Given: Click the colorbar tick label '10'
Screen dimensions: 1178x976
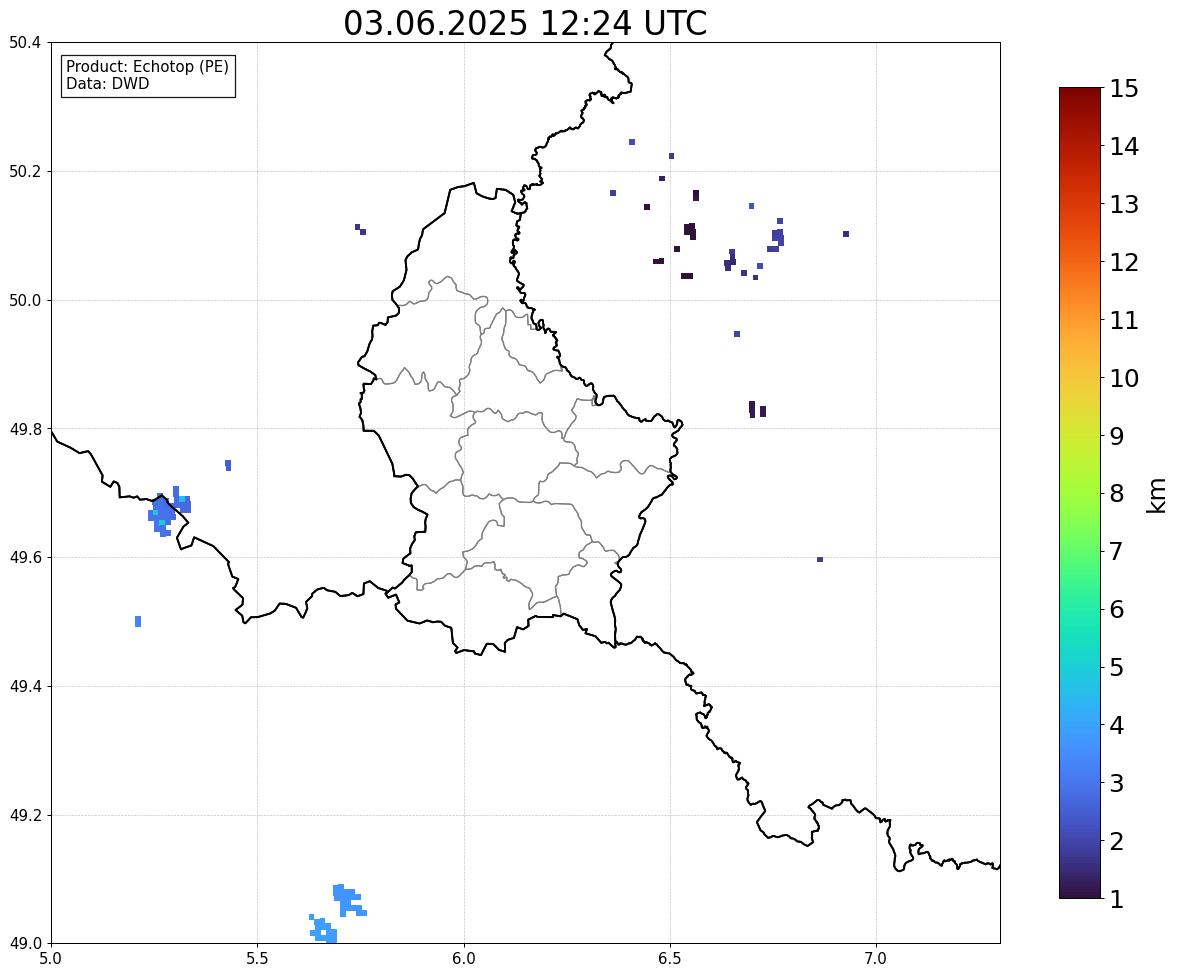Looking at the screenshot, I should [1124, 378].
